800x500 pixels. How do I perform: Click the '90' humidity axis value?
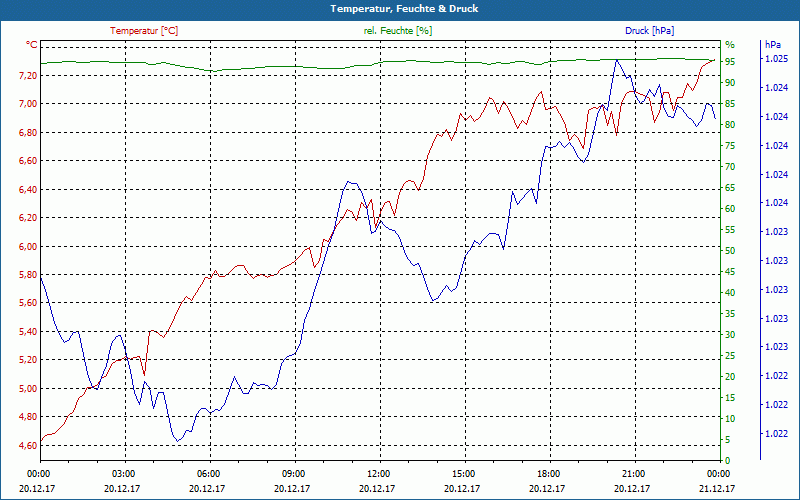pos(730,83)
